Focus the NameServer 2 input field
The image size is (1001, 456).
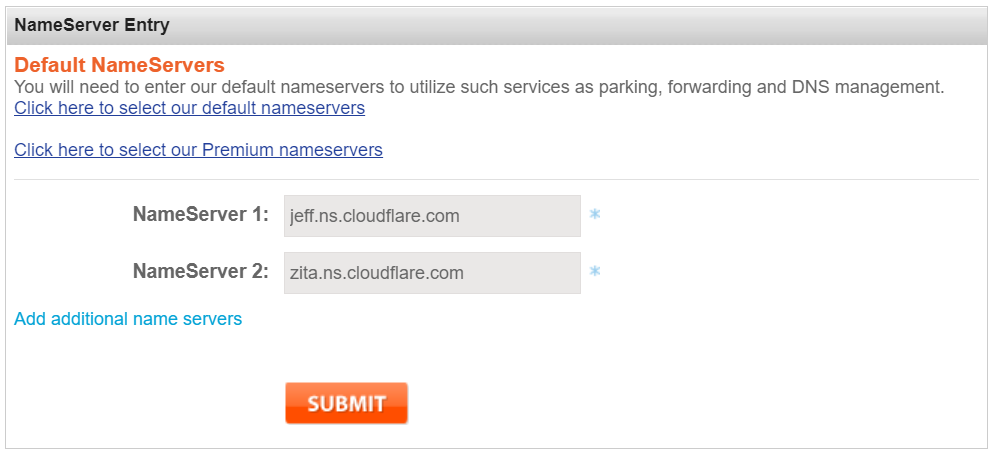pos(432,273)
